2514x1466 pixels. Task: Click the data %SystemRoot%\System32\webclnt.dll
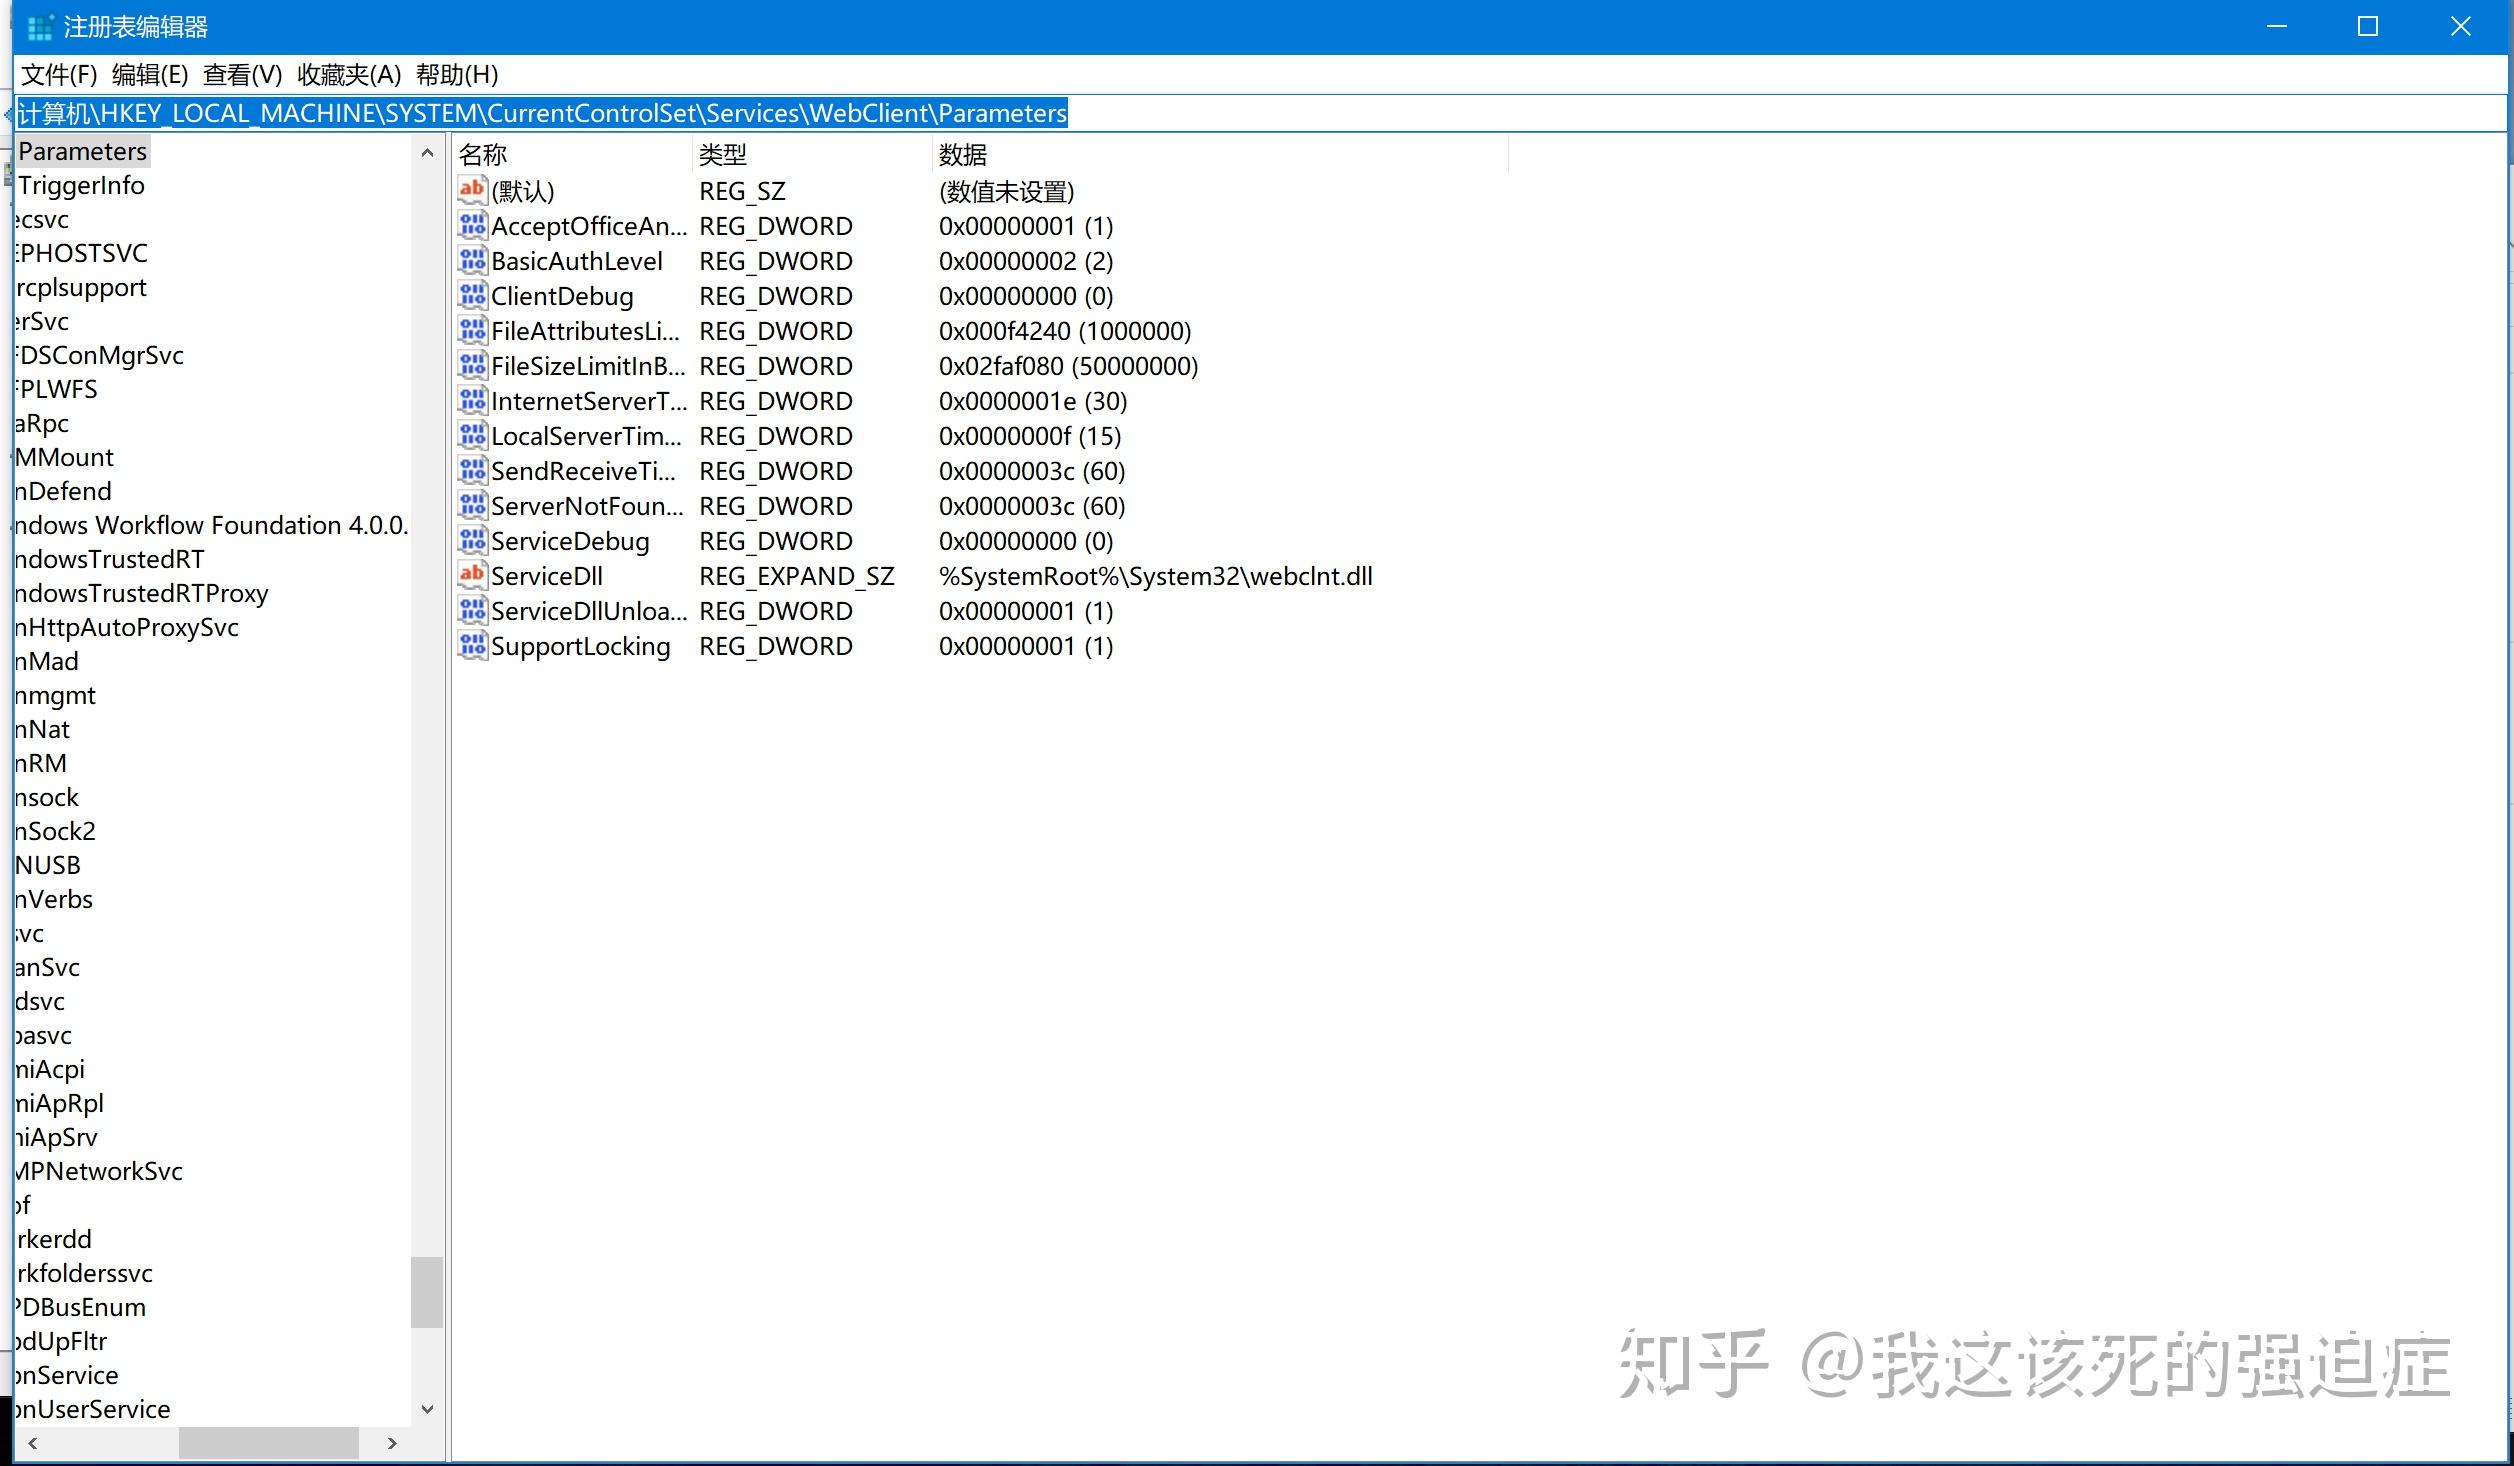[1156, 576]
